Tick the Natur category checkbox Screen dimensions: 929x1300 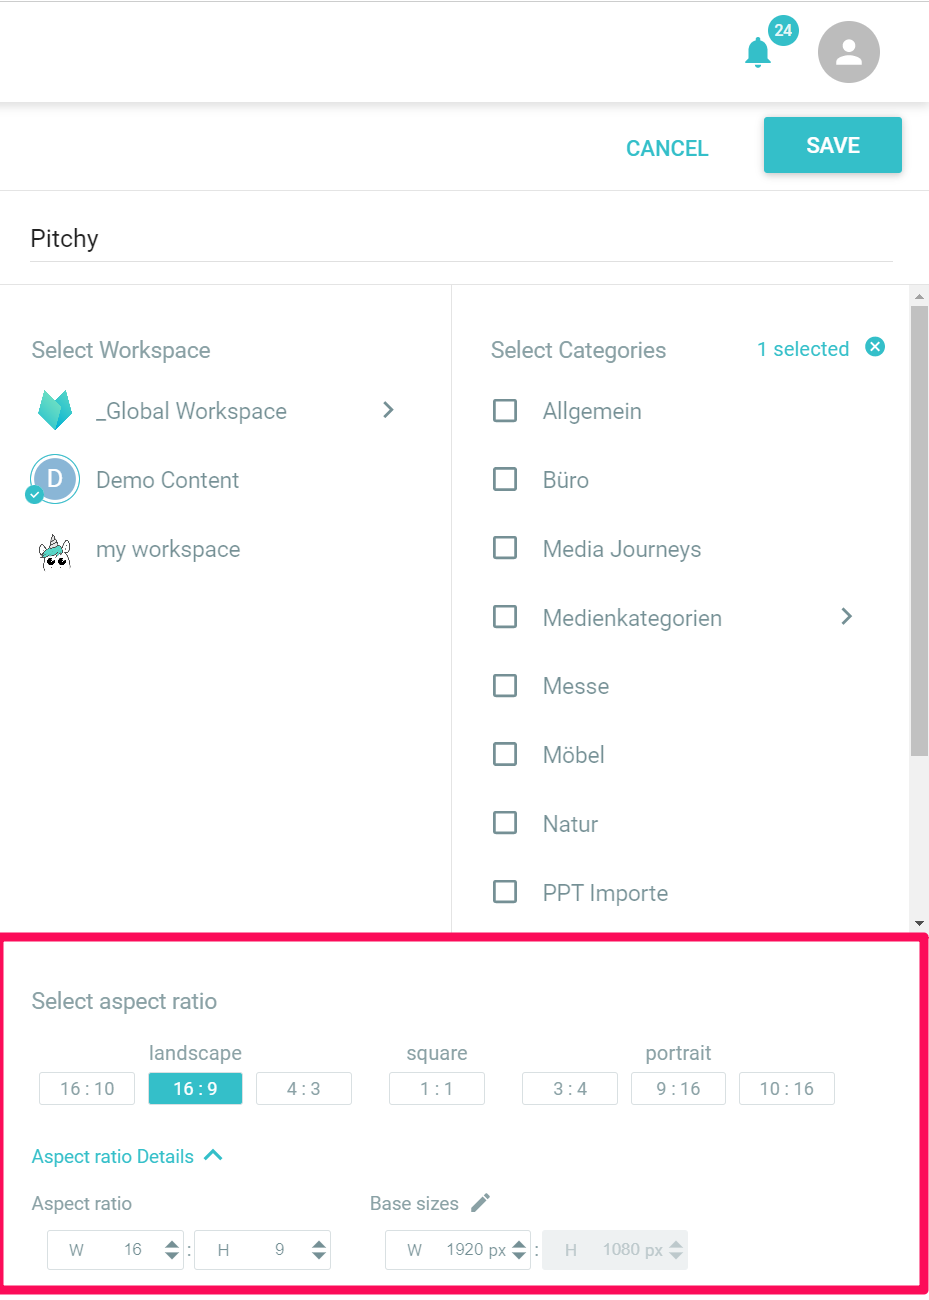coord(505,823)
